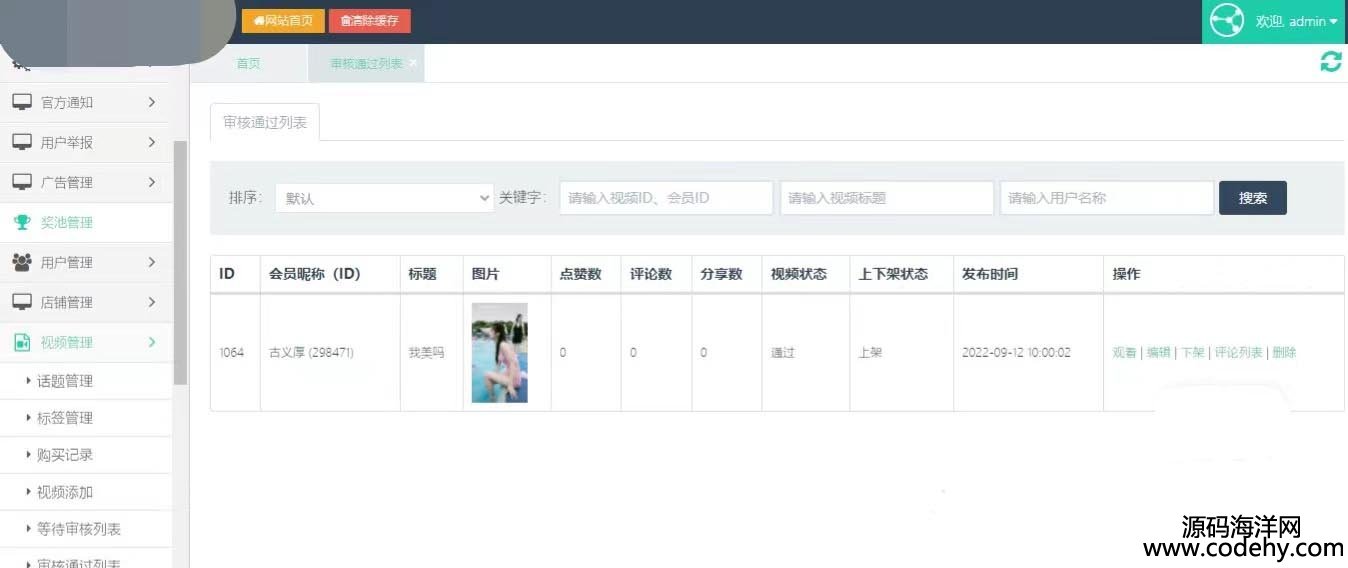Click the monitor icon beside 用户举报
Screen dimensions: 1348x568
tap(22, 142)
